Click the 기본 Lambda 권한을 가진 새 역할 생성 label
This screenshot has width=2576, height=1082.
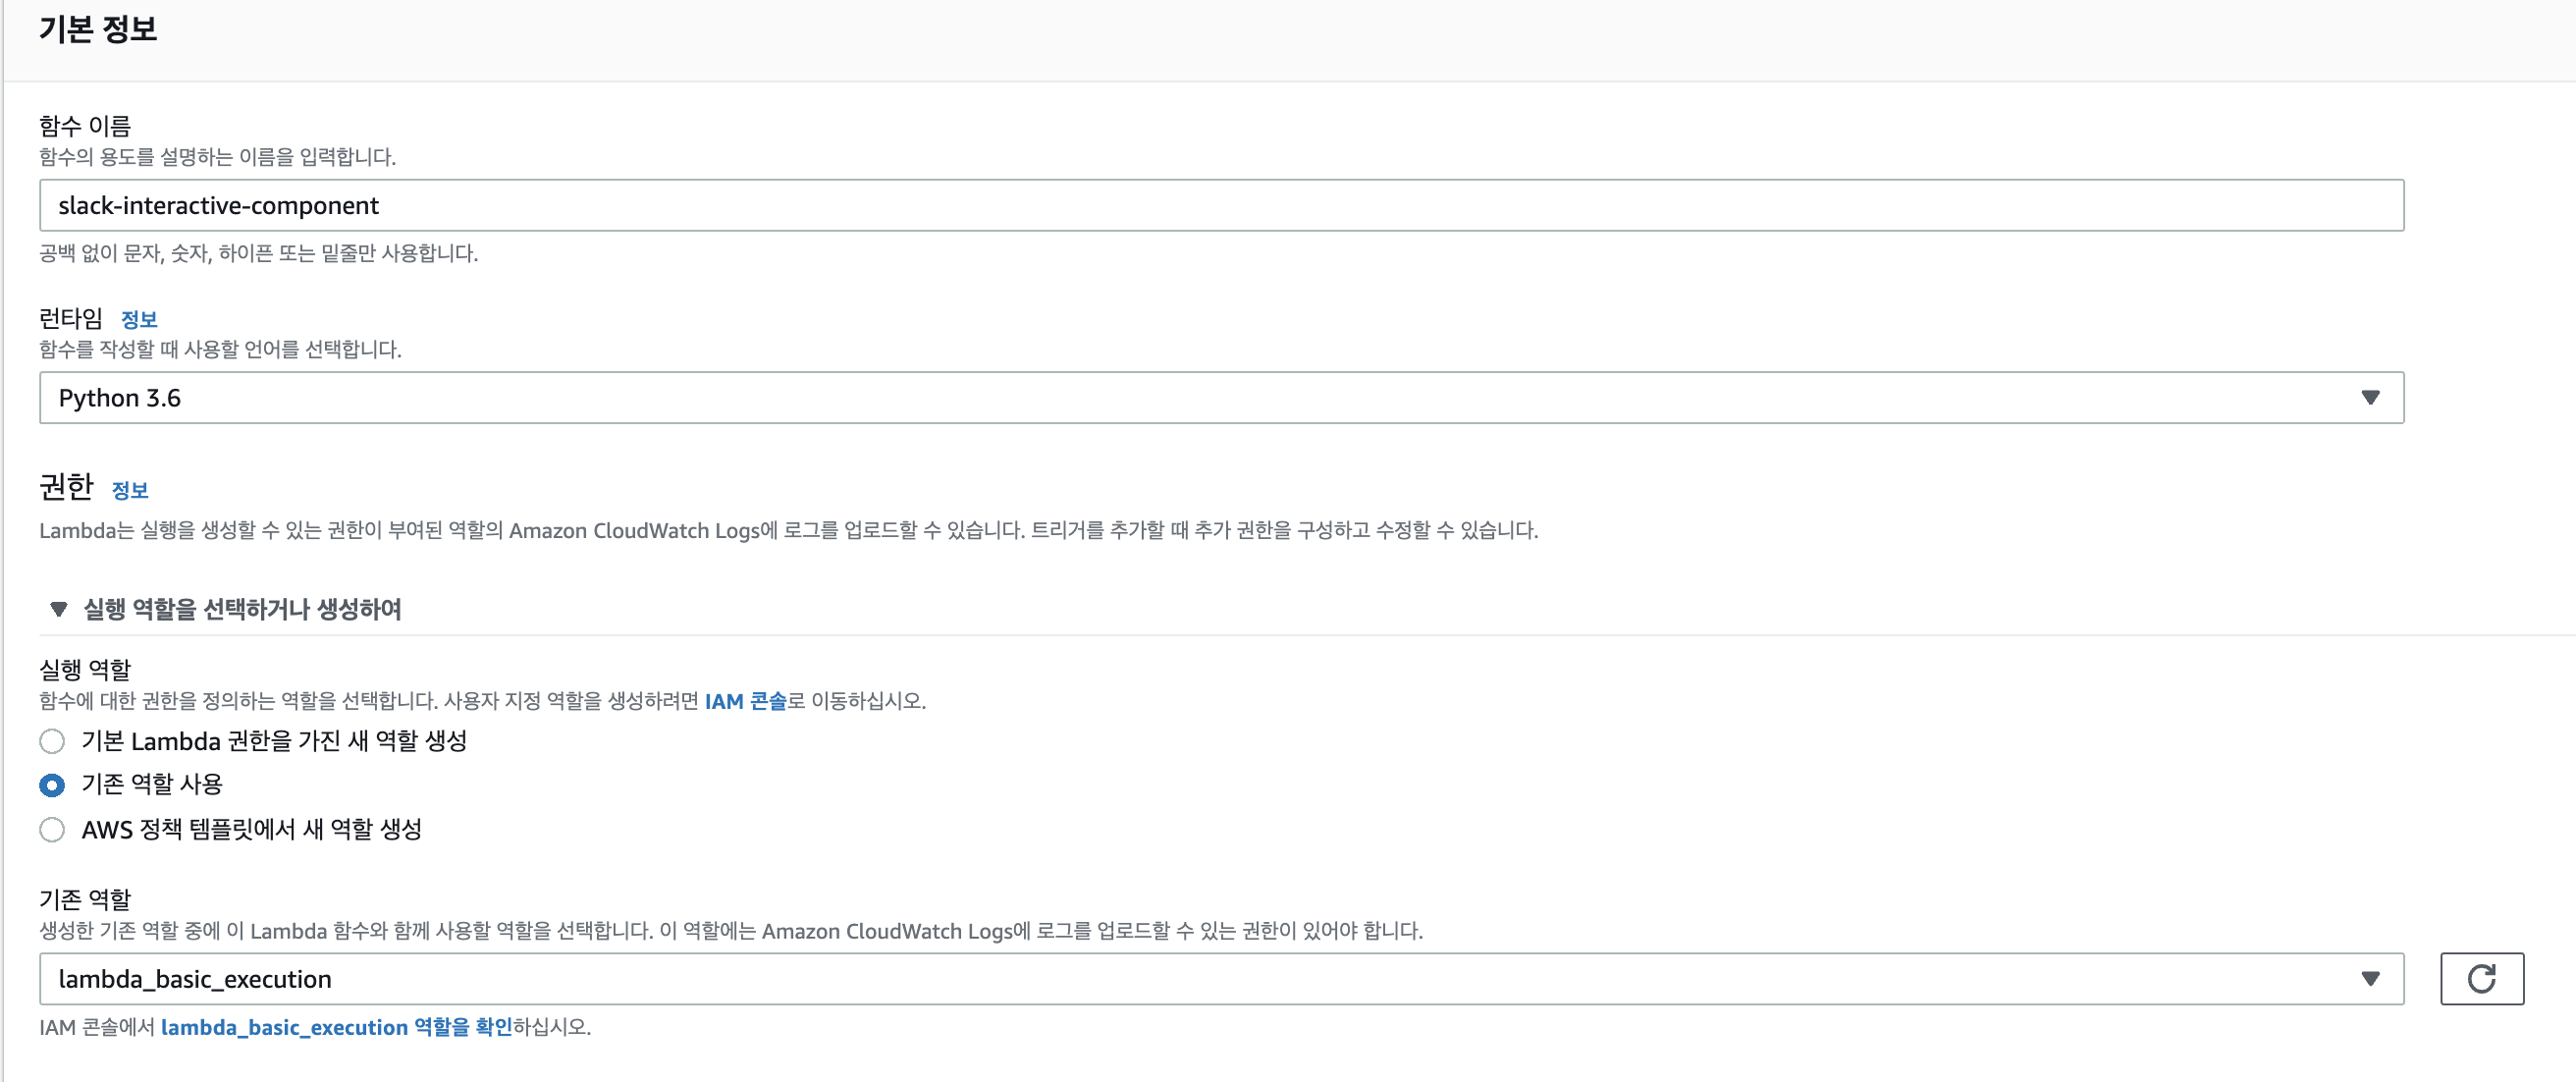(x=274, y=741)
